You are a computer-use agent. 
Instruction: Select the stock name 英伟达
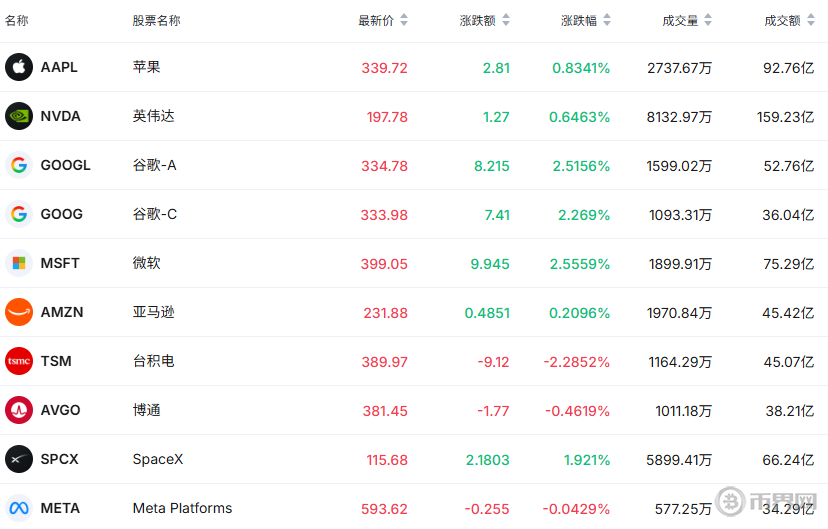[x=154, y=116]
